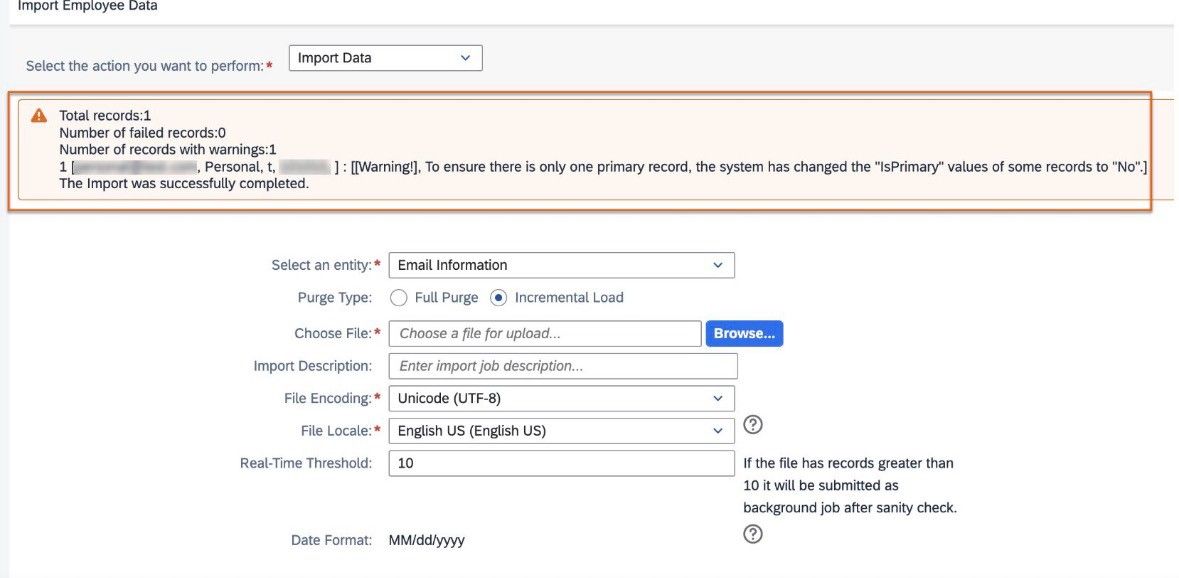Click the chevron on the Email Information dropdown
The width and height of the screenshot is (1179, 578).
click(718, 265)
